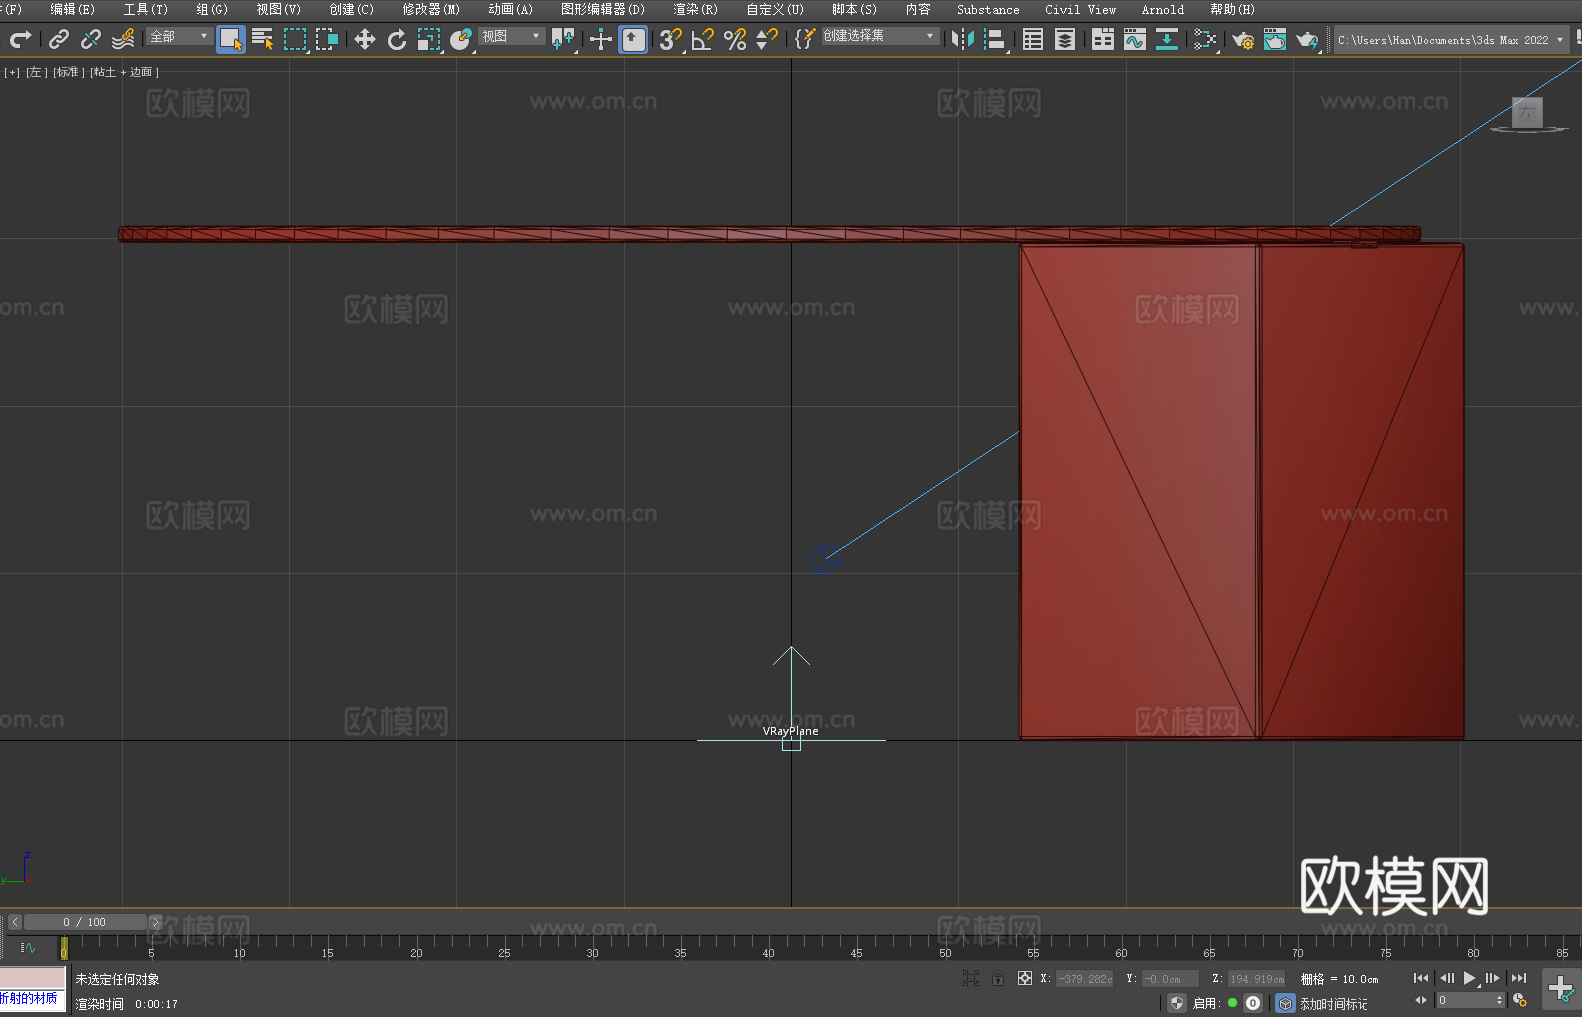Step to previous frame
The image size is (1582, 1017).
coord(1446,978)
